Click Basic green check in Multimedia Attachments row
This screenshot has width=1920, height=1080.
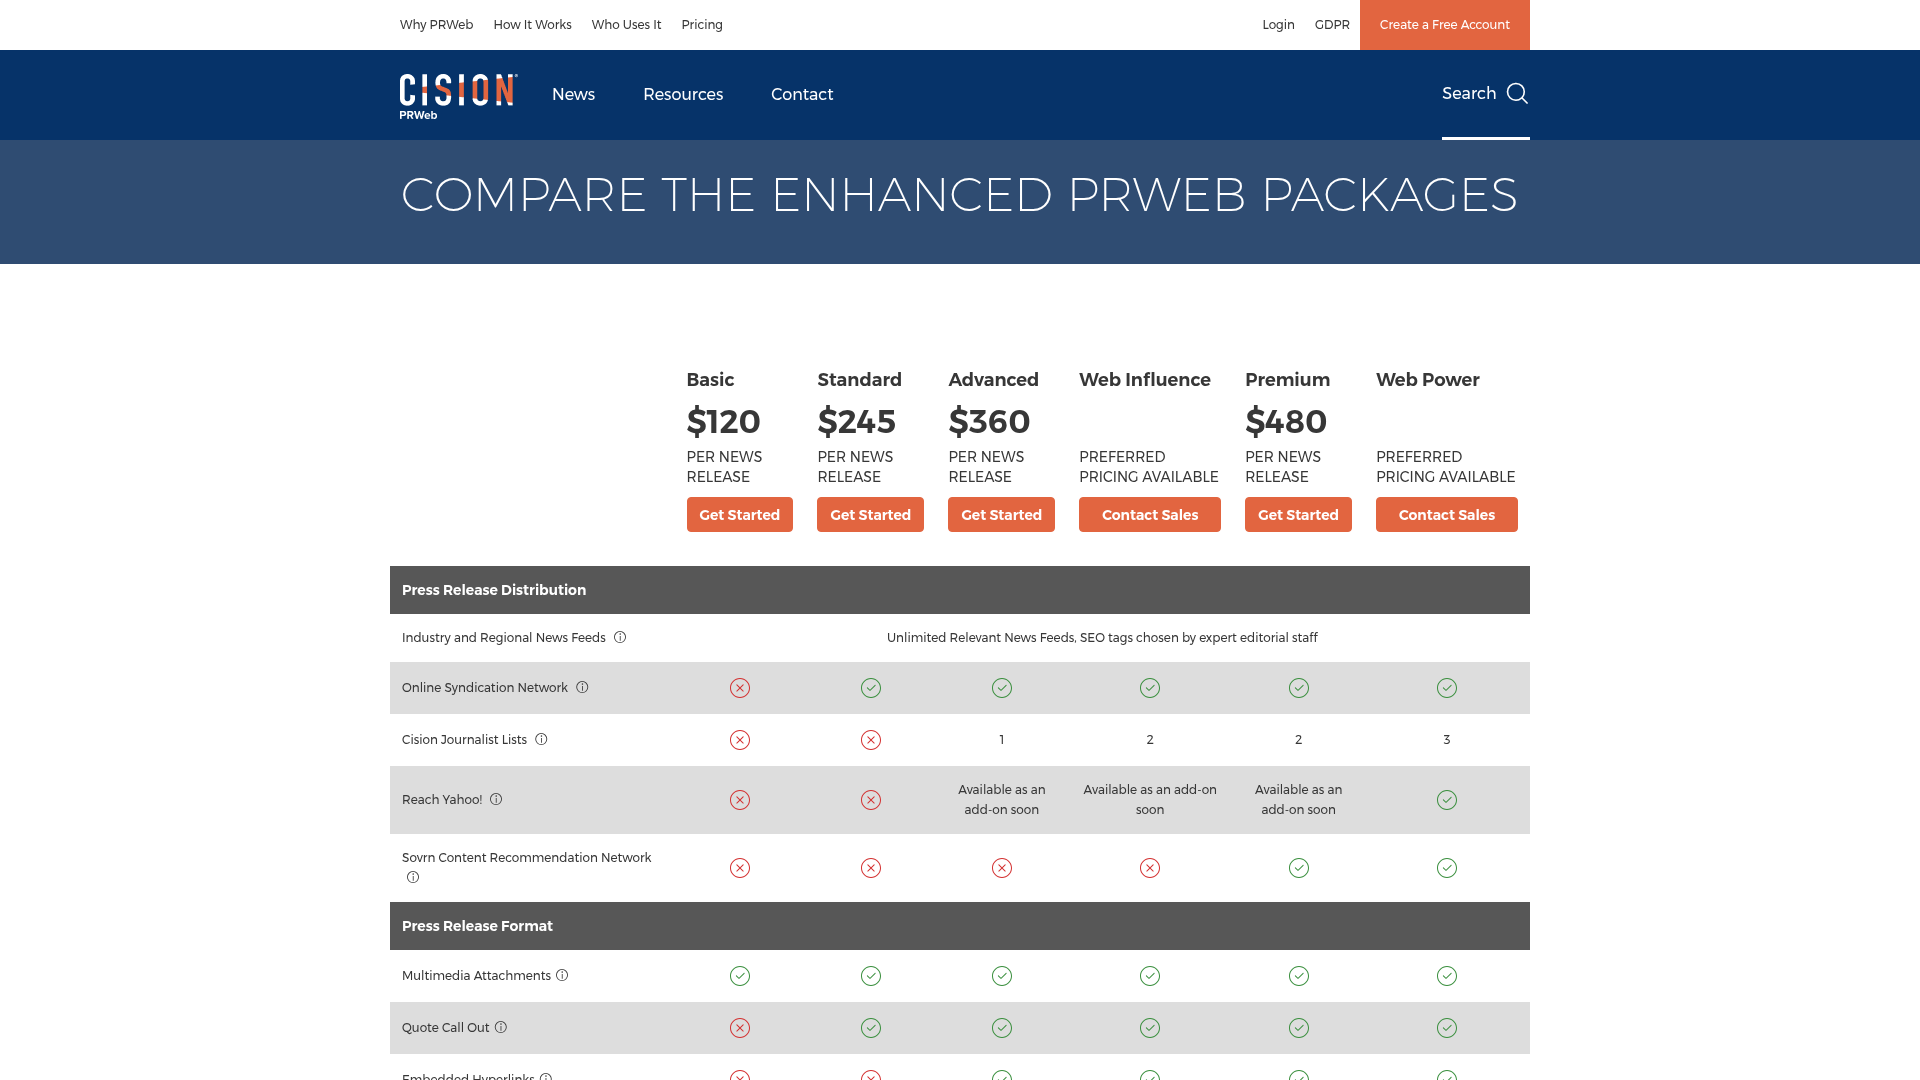(740, 976)
